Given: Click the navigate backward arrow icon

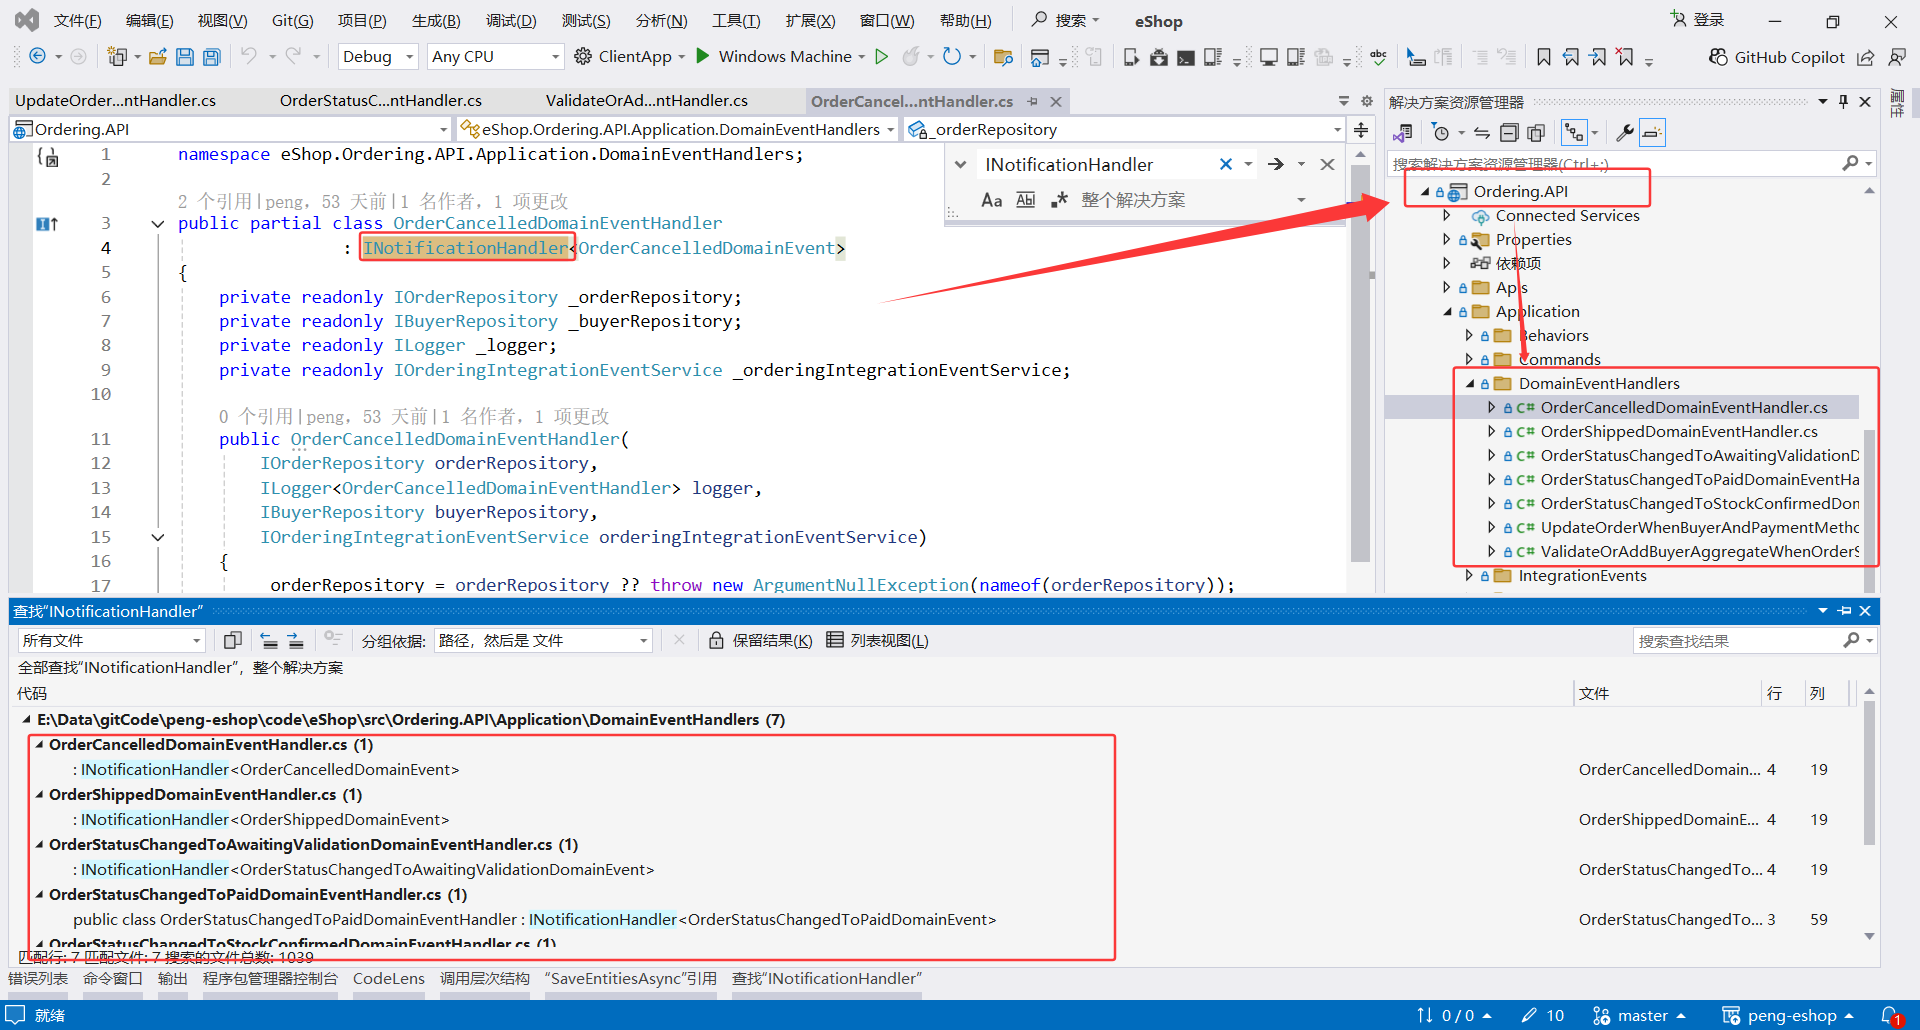Looking at the screenshot, I should [x=37, y=57].
